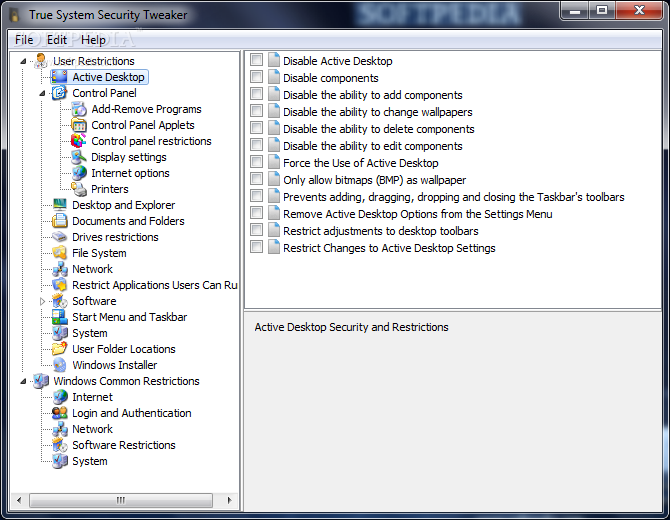Click the horizontal scrollbar thumb in tree panel
670x520 pixels.
(121, 500)
